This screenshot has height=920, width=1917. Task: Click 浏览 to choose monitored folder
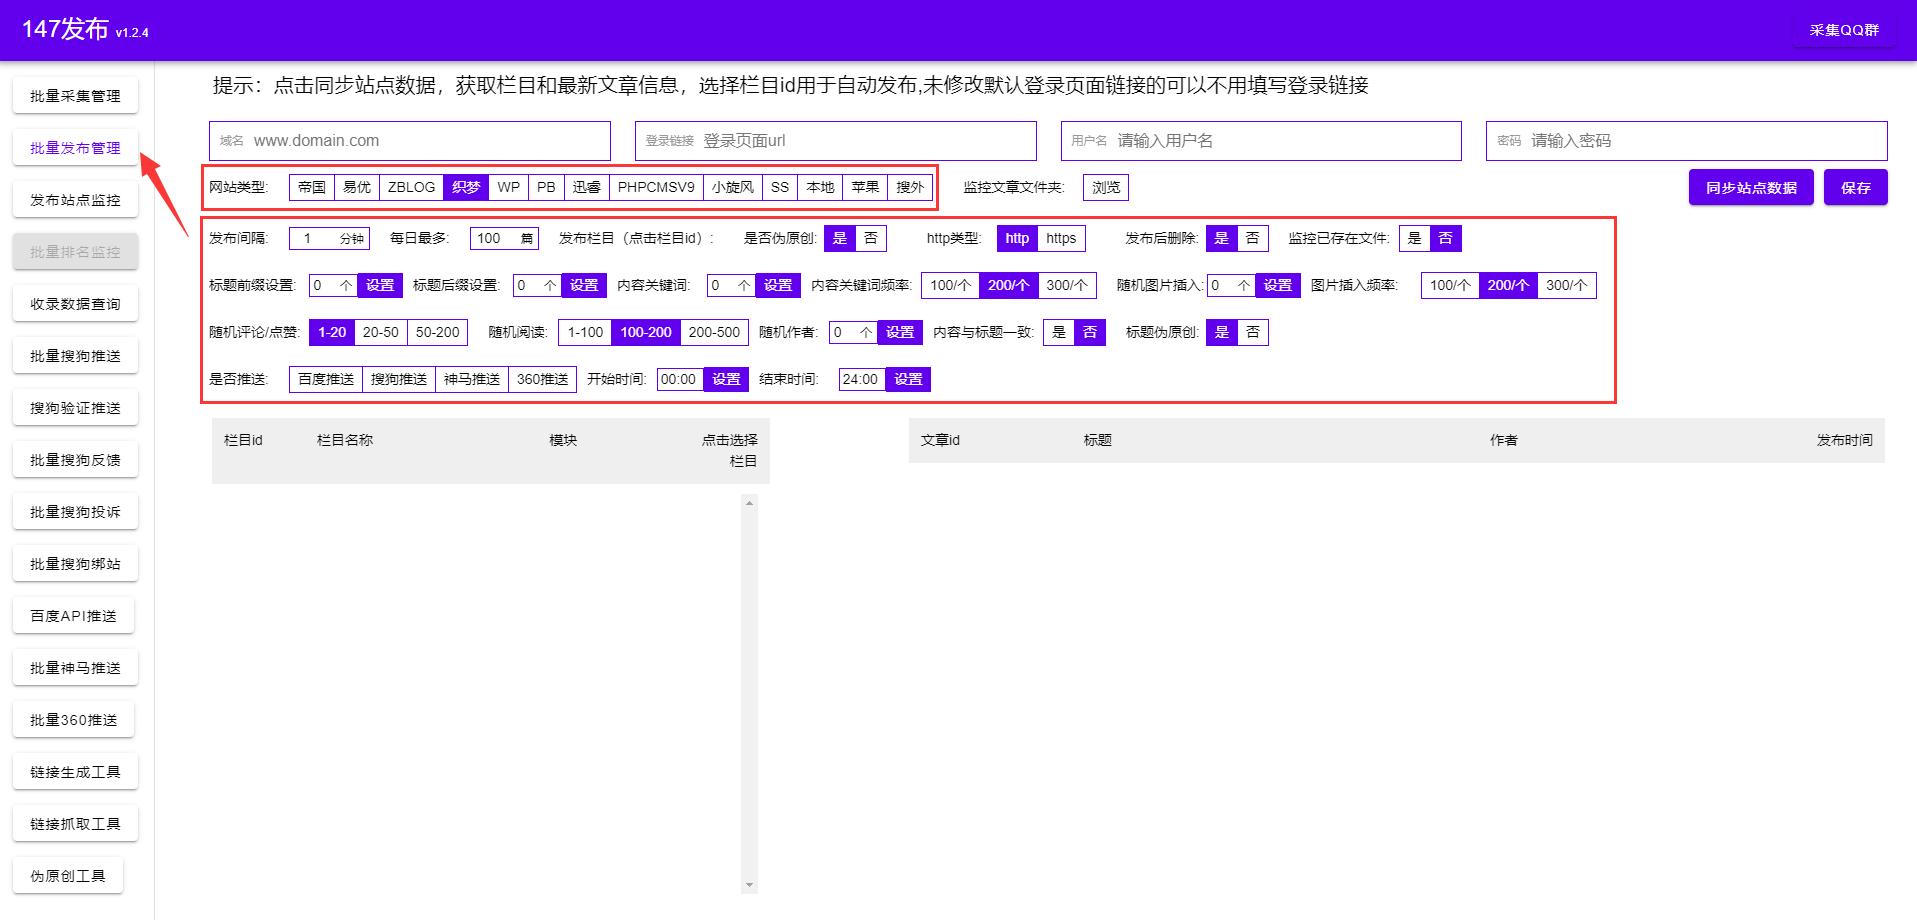click(1105, 187)
